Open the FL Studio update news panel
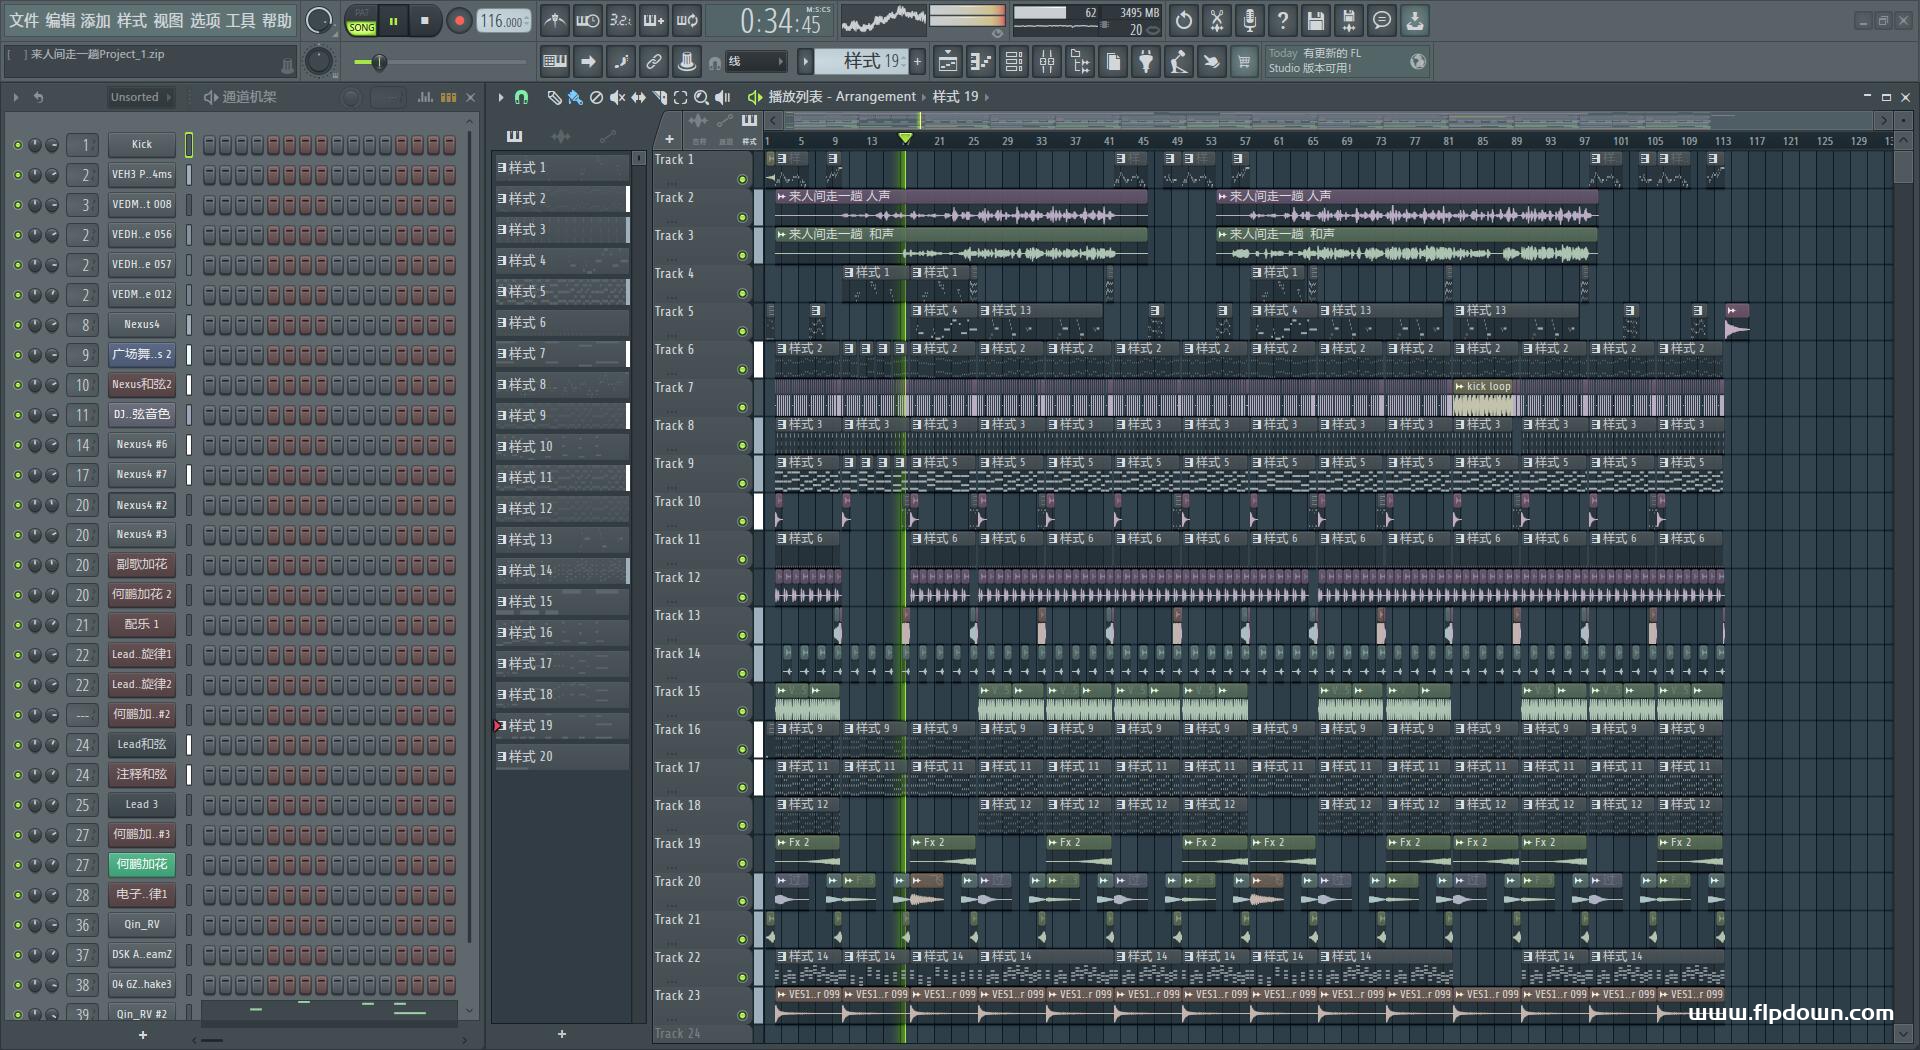The height and width of the screenshot is (1050, 1920). [1346, 62]
